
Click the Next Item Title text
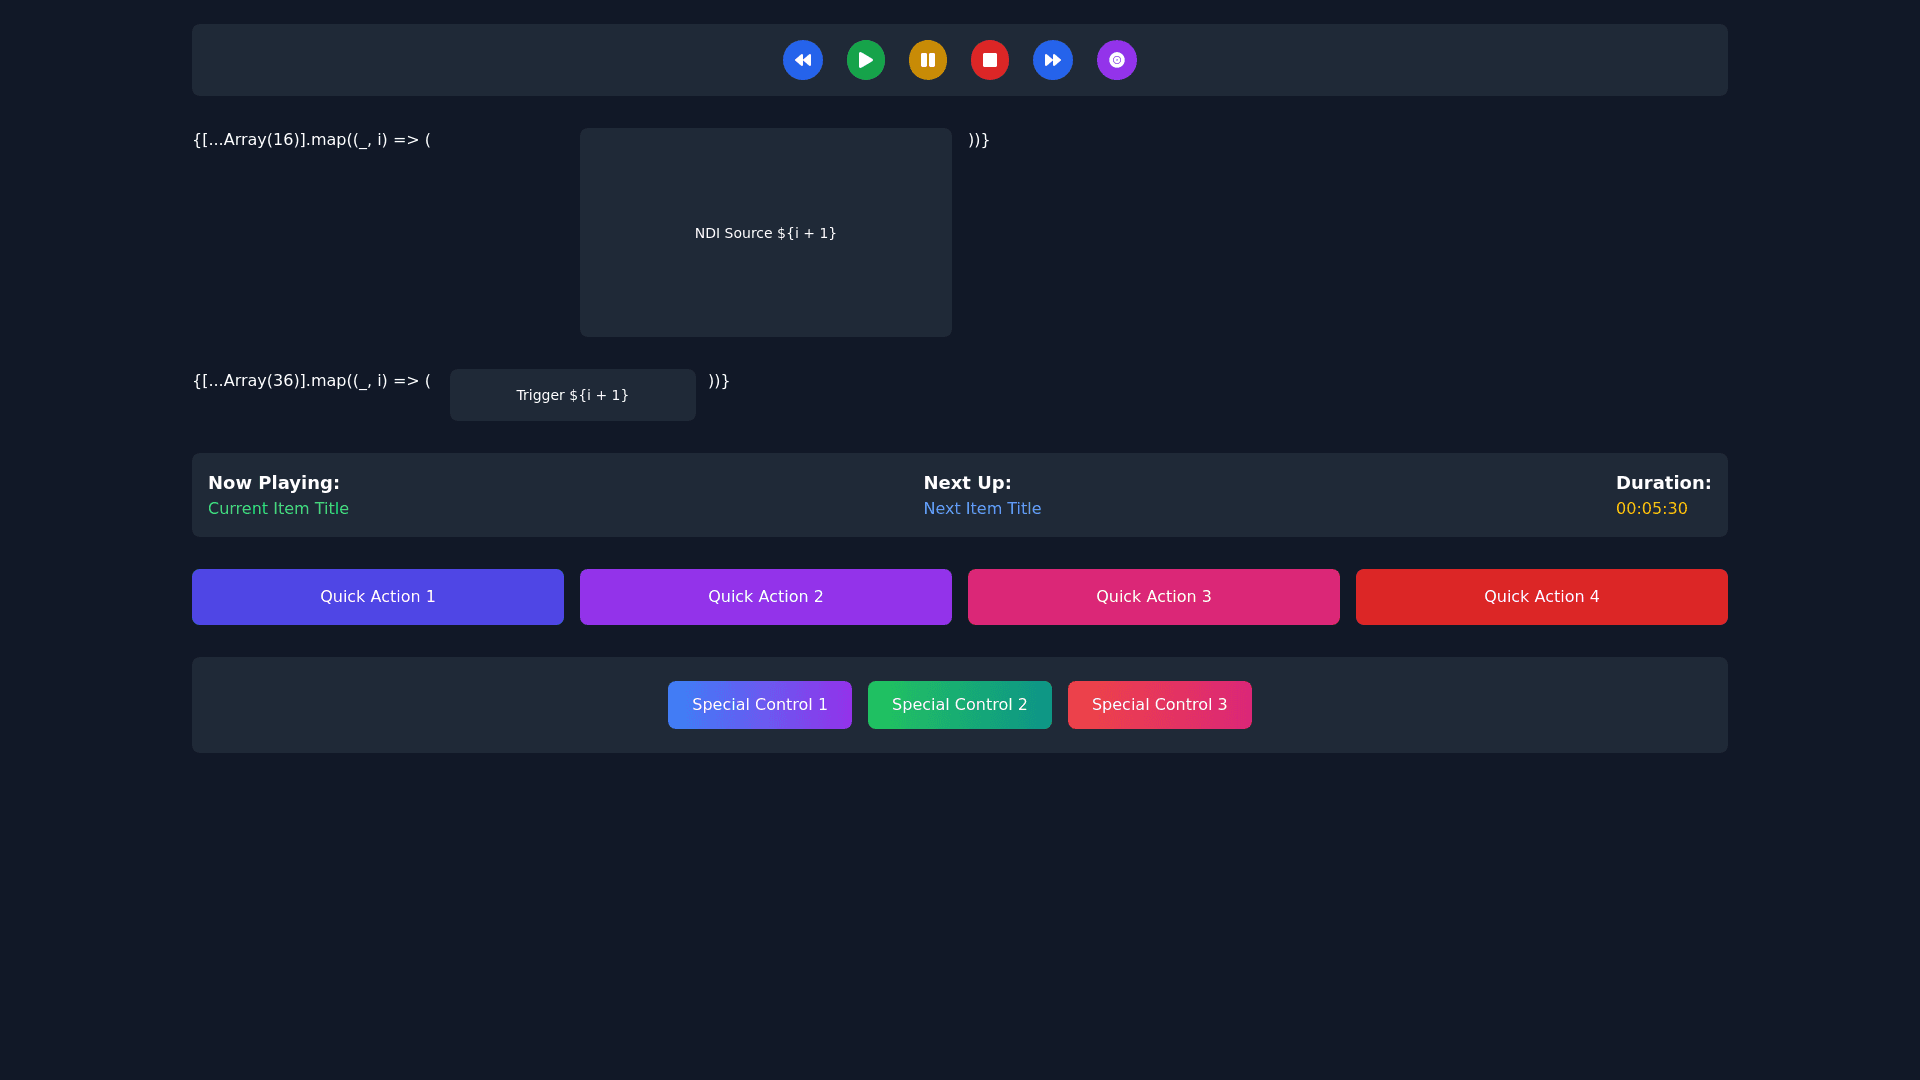coord(982,508)
